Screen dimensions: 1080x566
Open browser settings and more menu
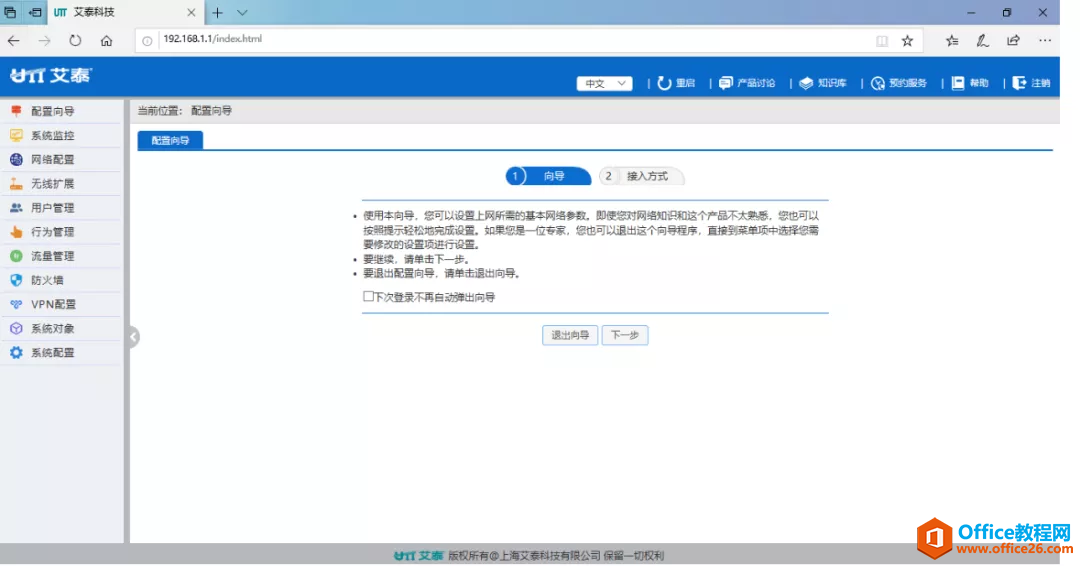tap(1045, 41)
